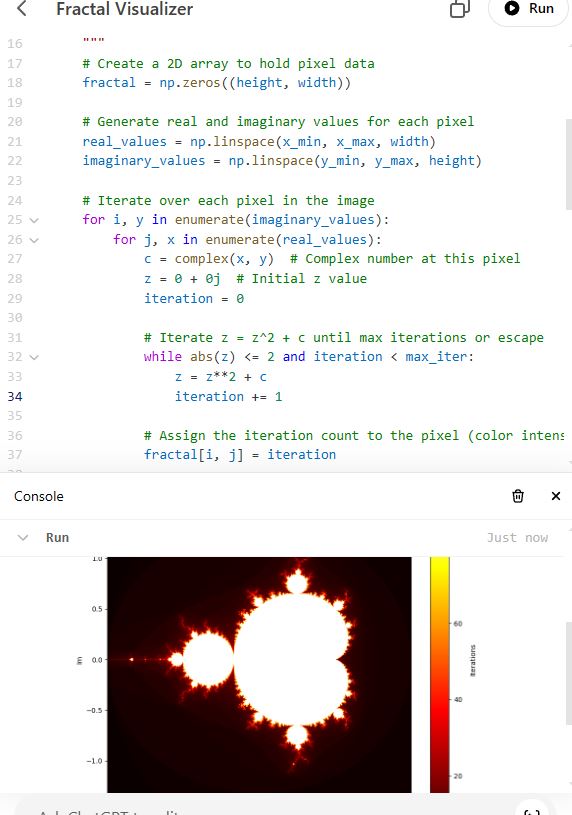Click the 'Run' label in console output
Viewport: 572px width, 815px height.
point(57,537)
